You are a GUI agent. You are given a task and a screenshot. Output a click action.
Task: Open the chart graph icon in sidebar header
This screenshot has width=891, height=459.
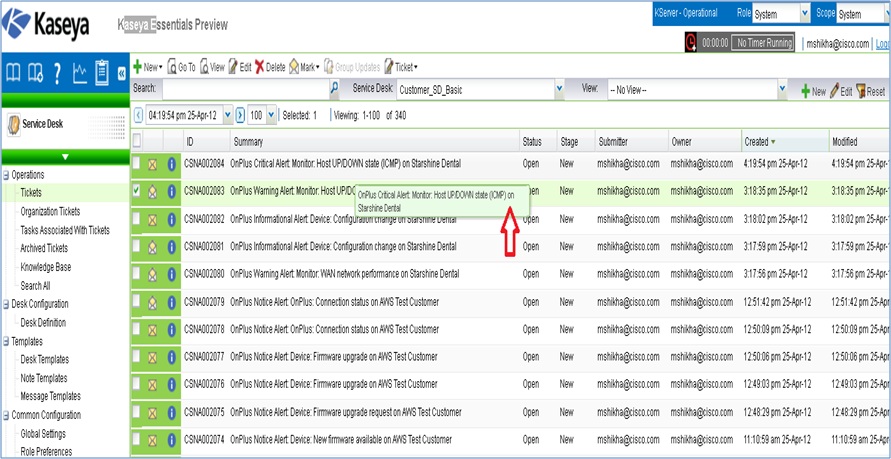coord(80,73)
